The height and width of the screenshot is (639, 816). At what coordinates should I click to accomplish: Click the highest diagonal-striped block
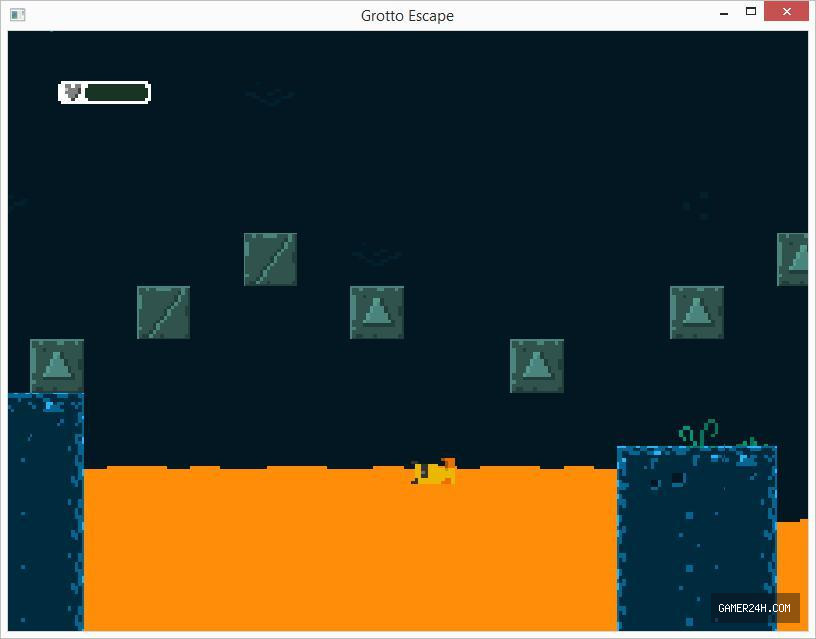point(270,259)
